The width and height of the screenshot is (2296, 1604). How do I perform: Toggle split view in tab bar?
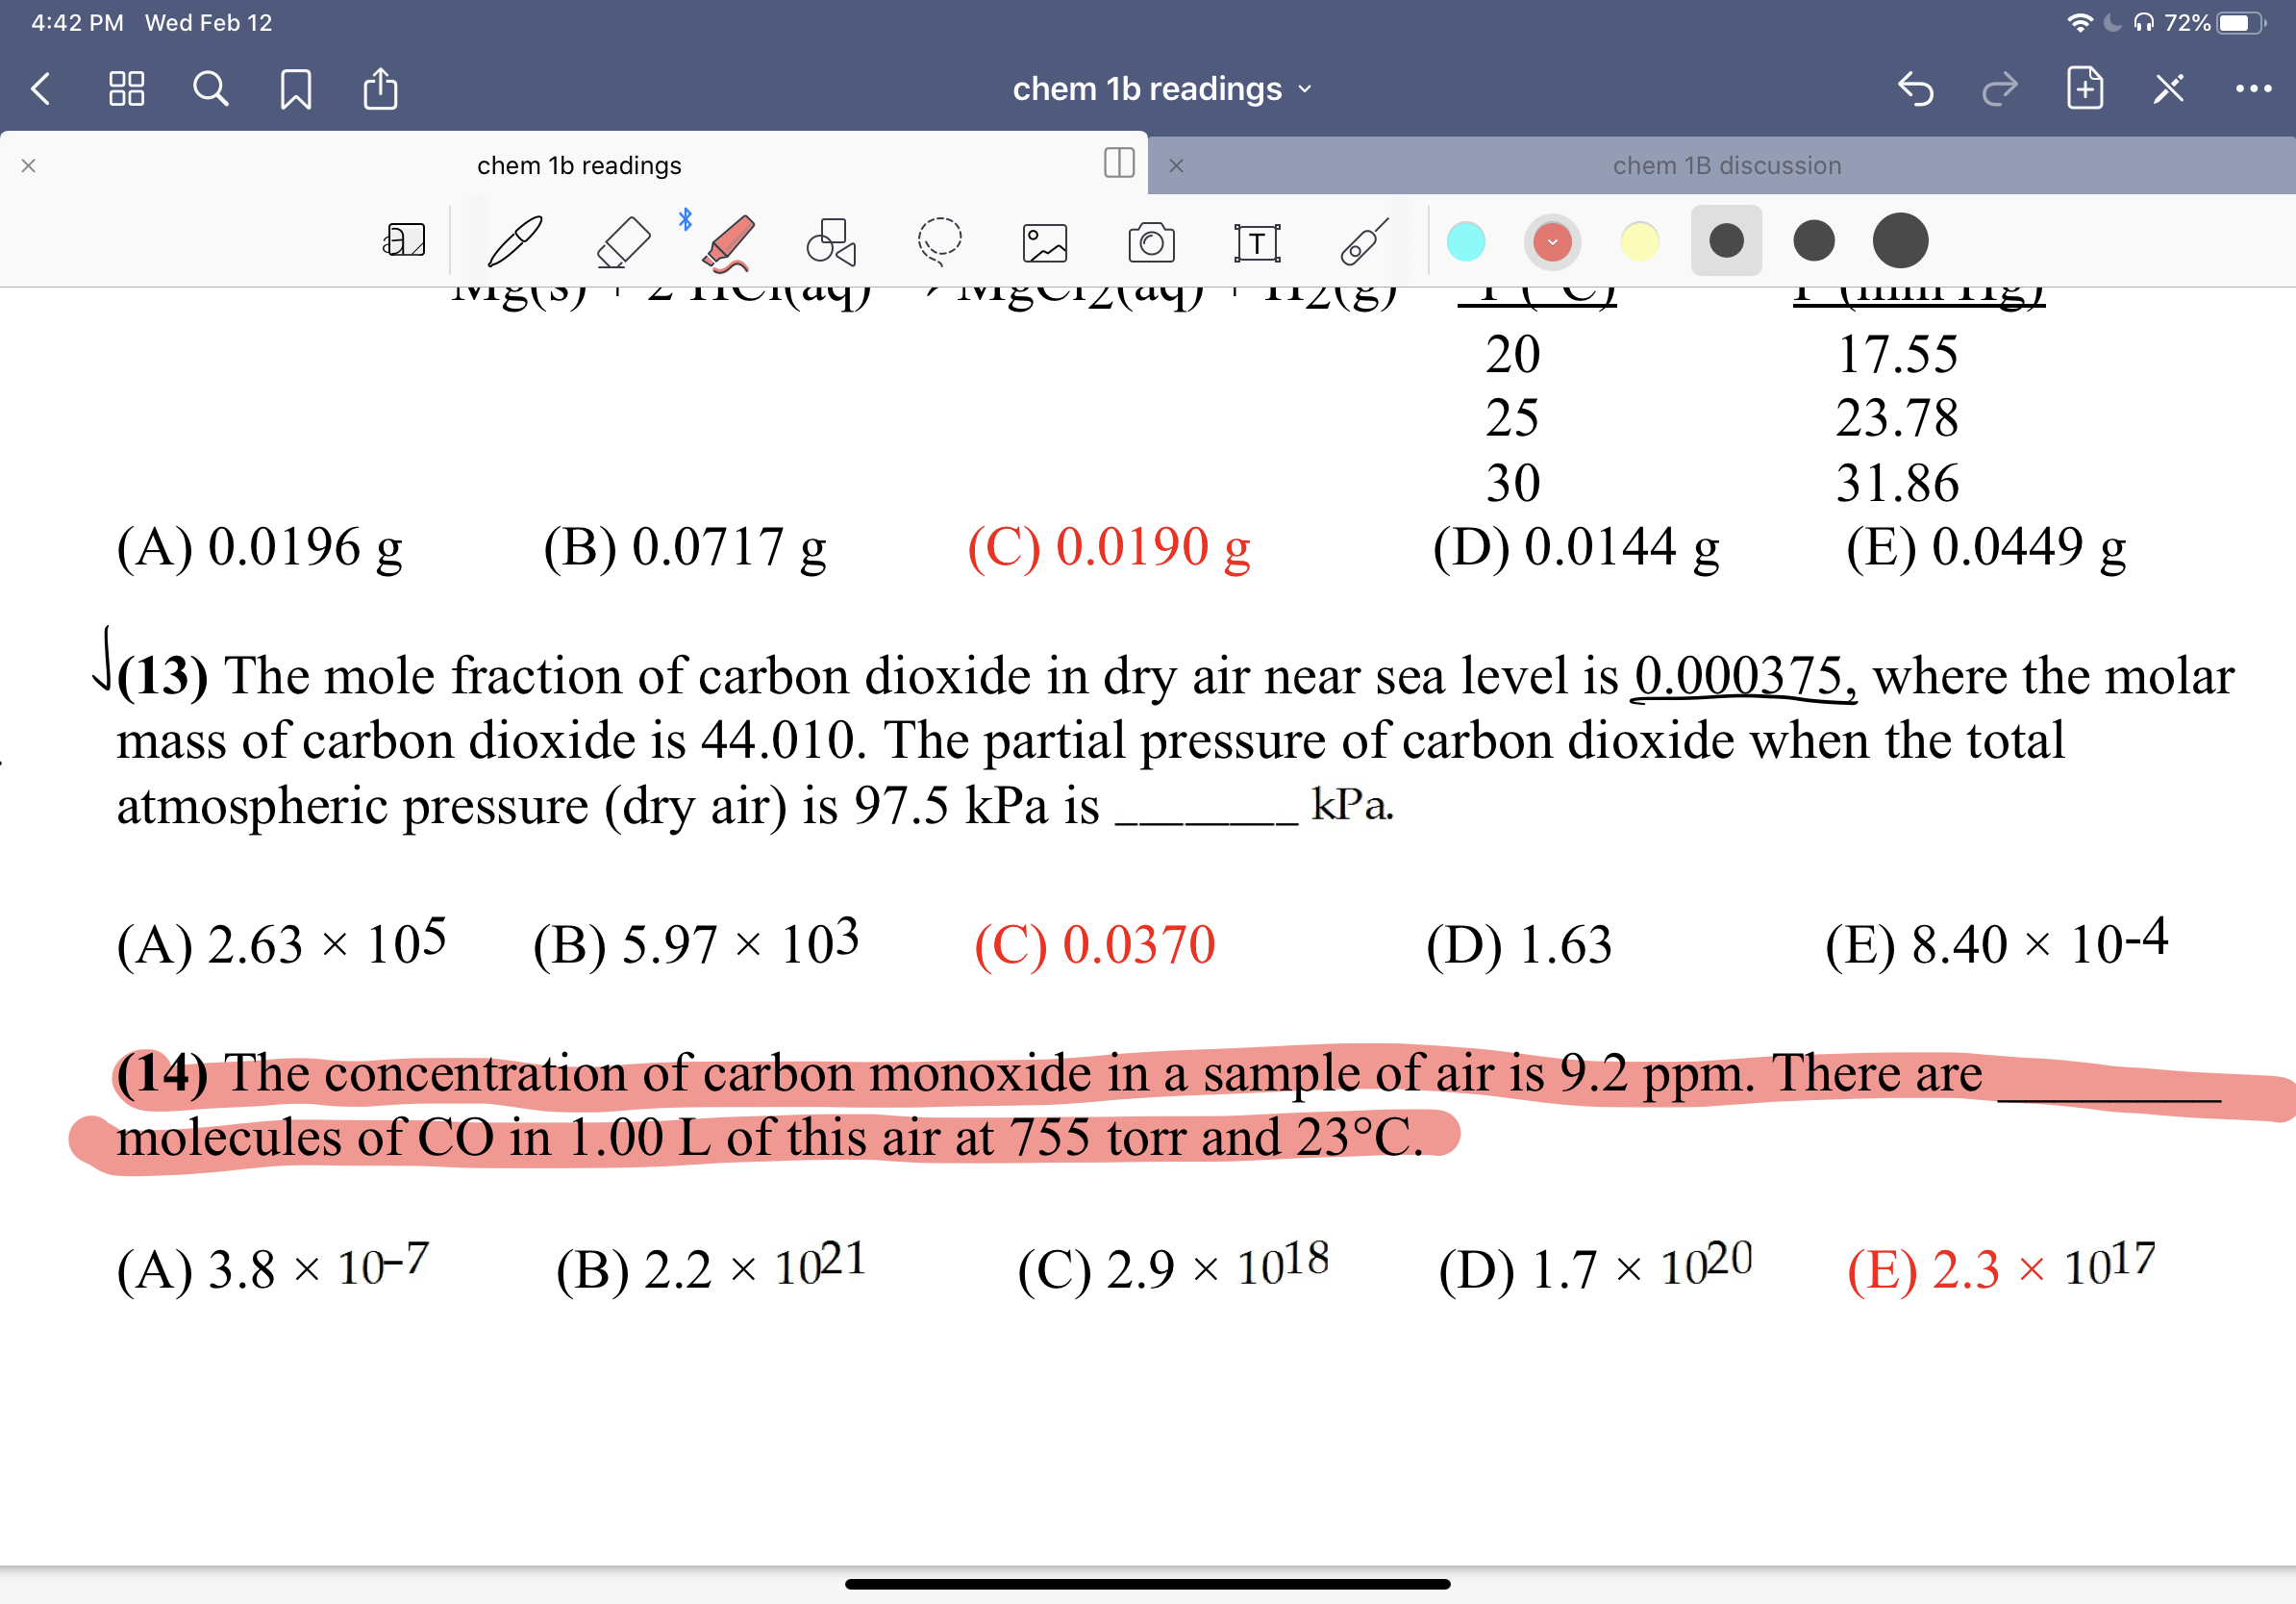tap(1119, 162)
